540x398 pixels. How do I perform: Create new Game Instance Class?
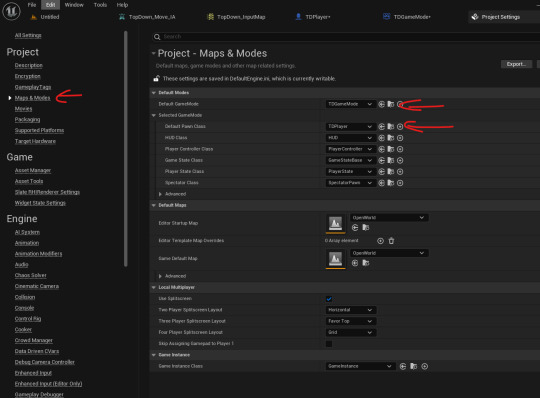[x=425, y=366]
